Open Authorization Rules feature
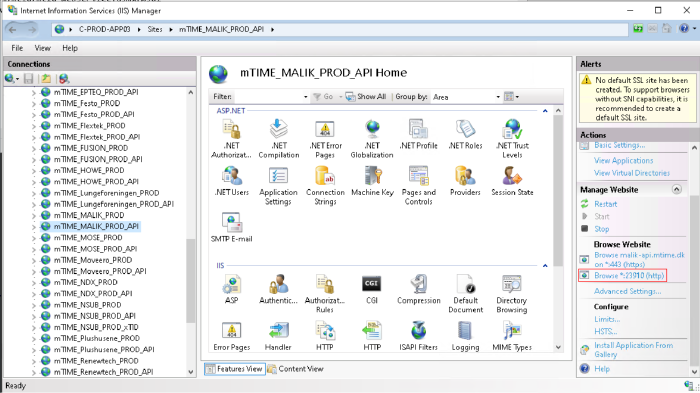Image resolution: width=700 pixels, height=393 pixels. click(325, 294)
